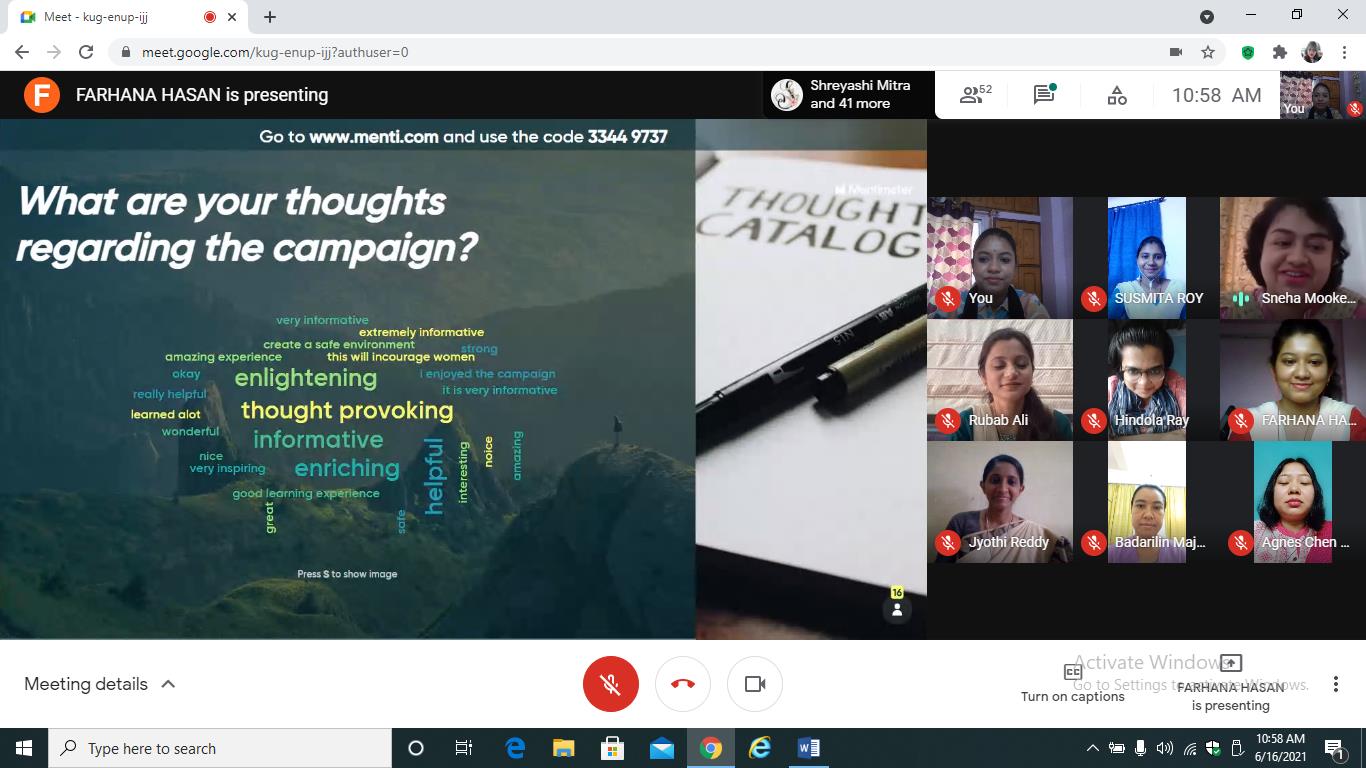Open the Meet activities icon
This screenshot has height=768, width=1366.
click(x=1117, y=95)
